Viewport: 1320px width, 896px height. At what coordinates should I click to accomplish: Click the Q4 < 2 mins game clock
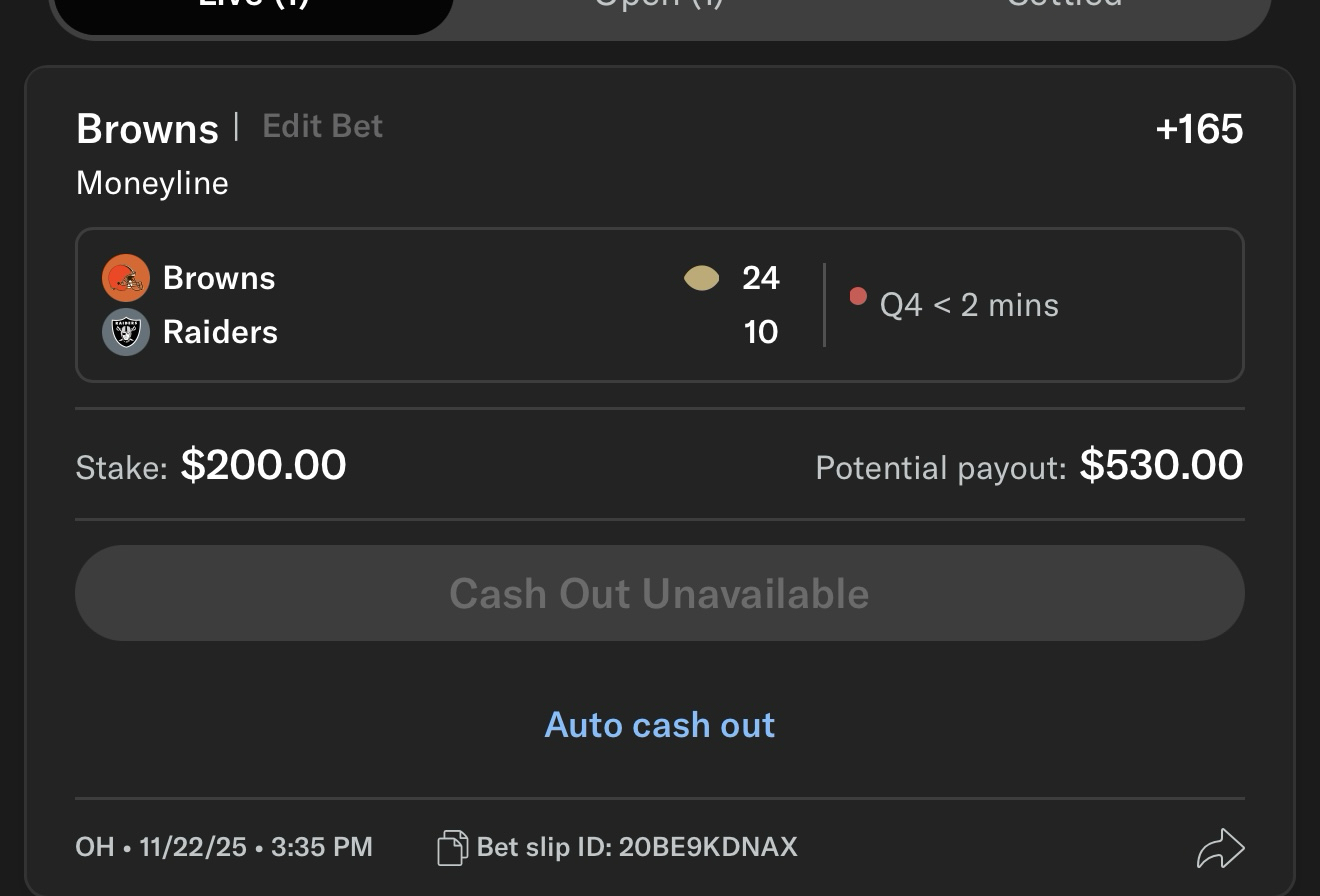(x=969, y=305)
